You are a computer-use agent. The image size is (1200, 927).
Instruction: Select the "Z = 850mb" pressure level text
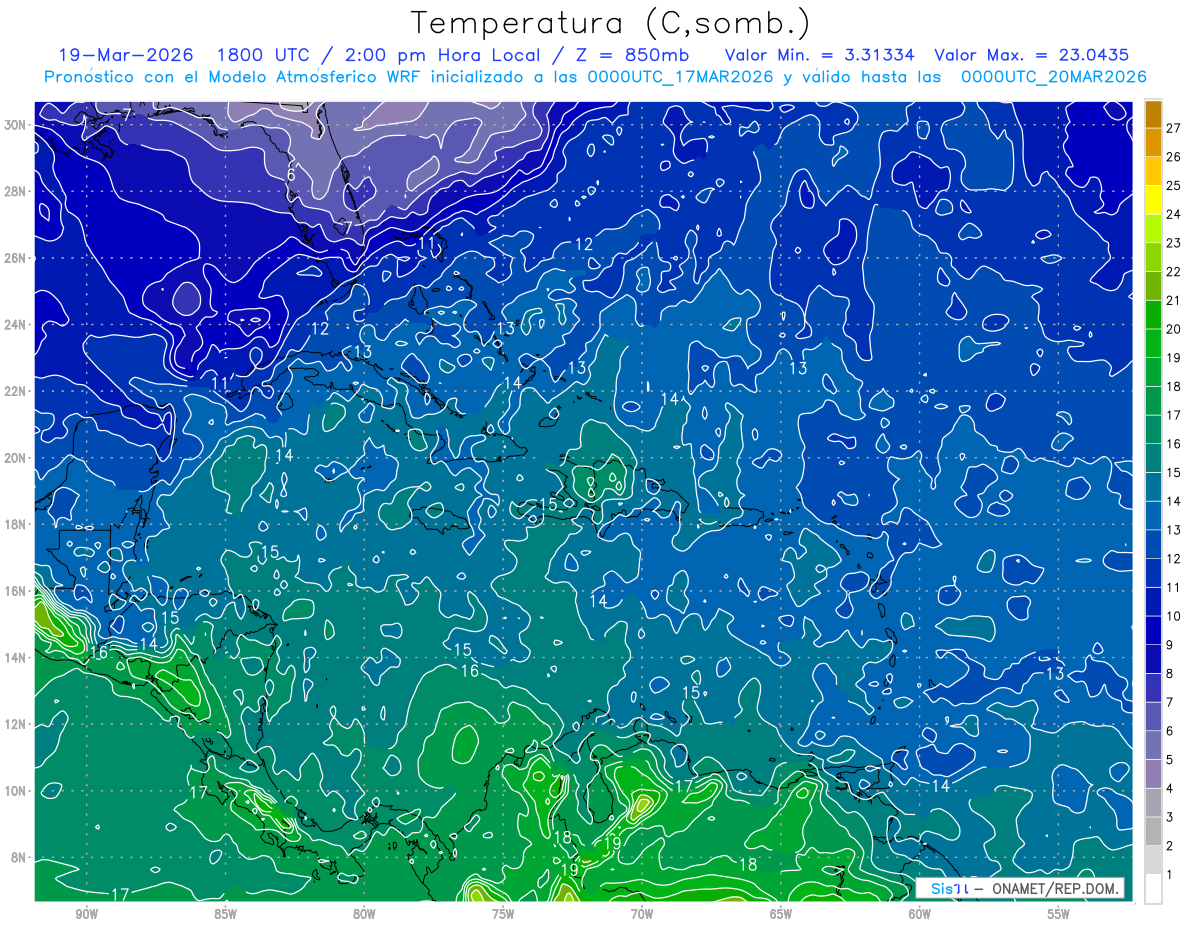point(632,55)
